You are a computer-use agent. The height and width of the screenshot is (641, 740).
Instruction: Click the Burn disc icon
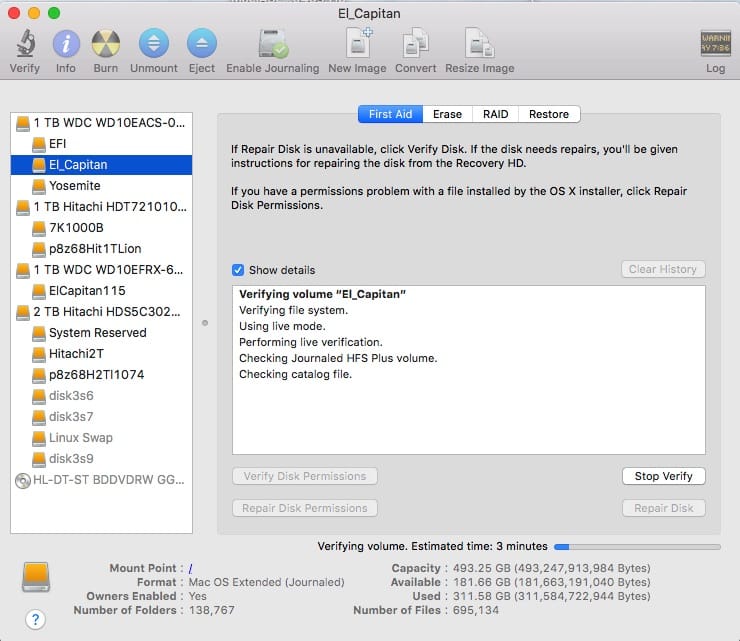click(x=106, y=44)
